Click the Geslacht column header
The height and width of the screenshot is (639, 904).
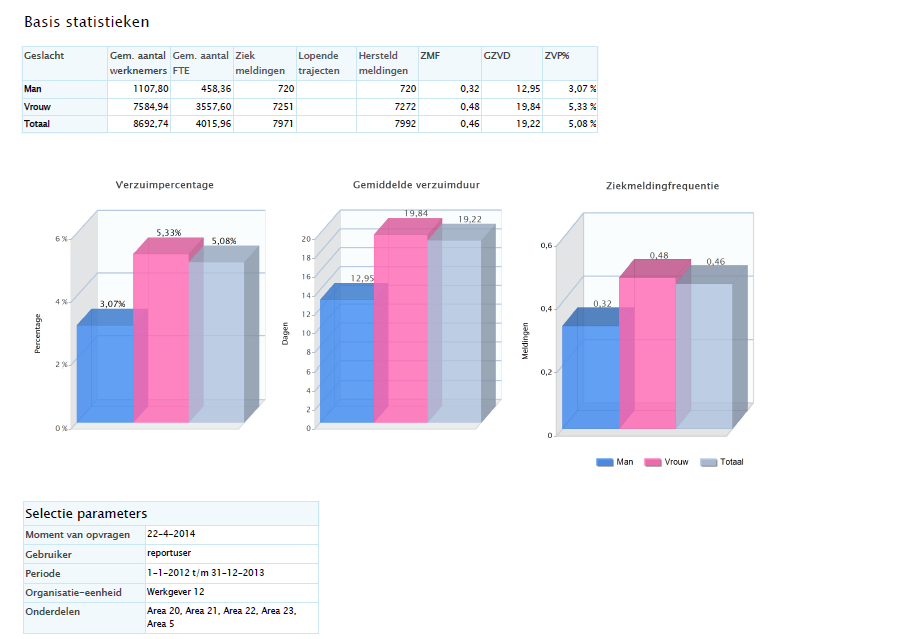tap(44, 56)
